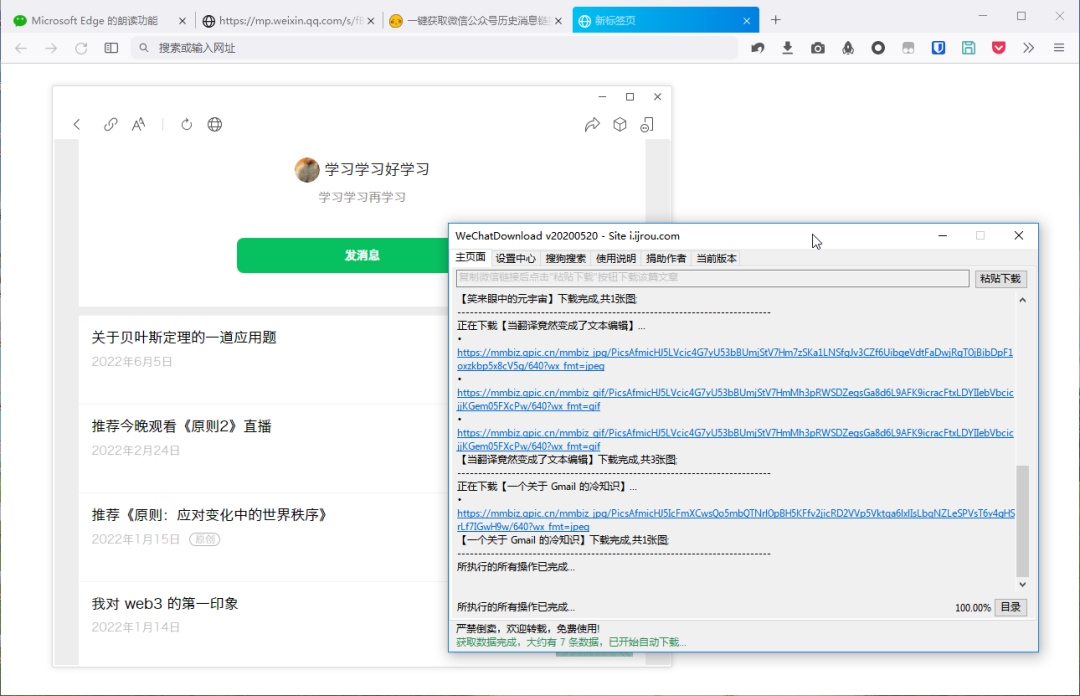Open the 捐助作者 tab
The width and height of the screenshot is (1080, 696).
point(666,258)
